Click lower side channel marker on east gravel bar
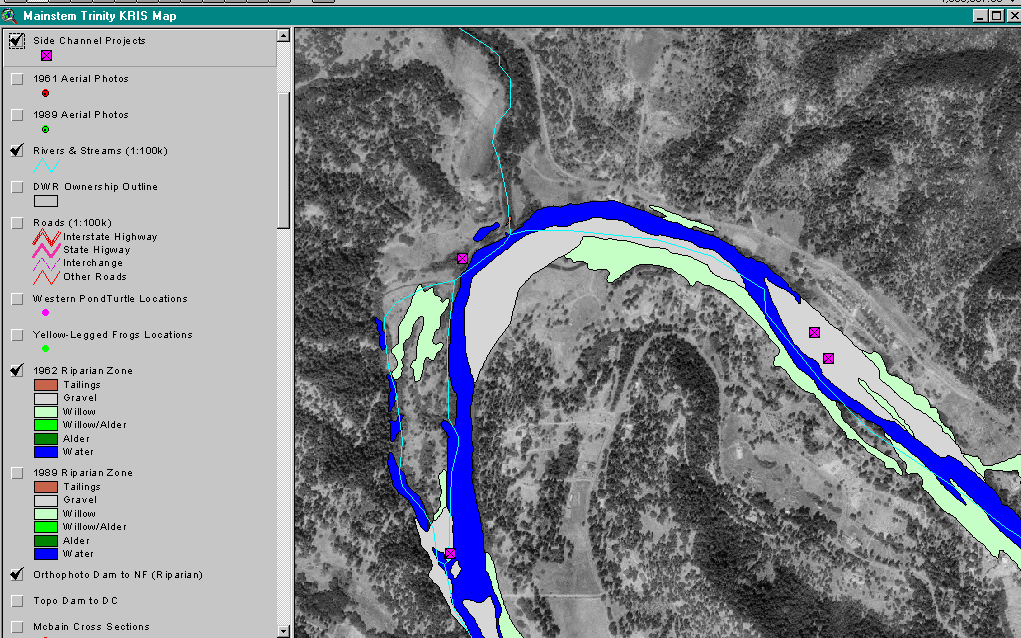 [x=828, y=359]
